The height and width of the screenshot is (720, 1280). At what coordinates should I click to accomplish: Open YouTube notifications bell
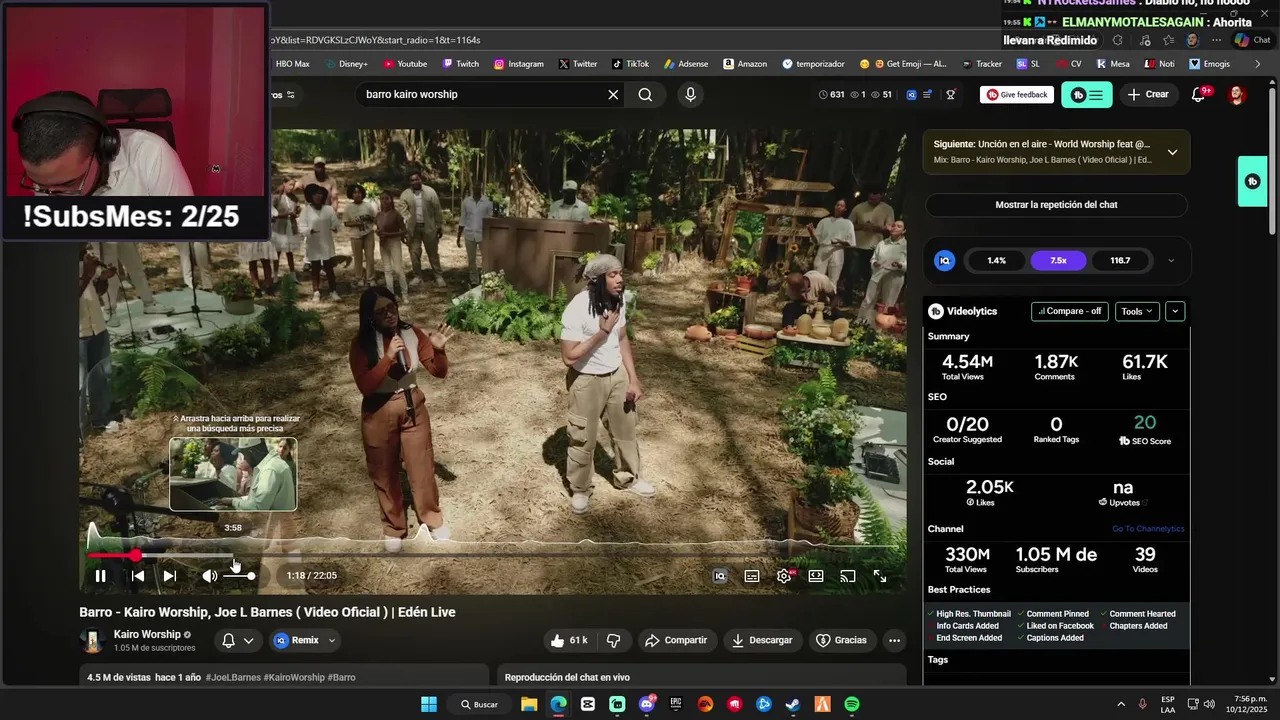click(x=1198, y=94)
